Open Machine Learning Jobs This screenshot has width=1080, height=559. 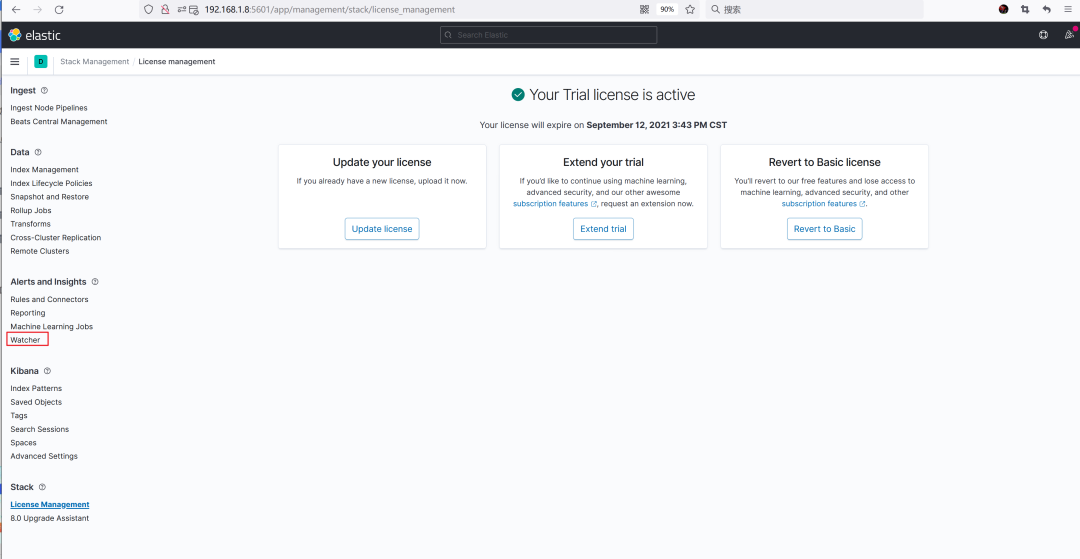[x=52, y=326]
